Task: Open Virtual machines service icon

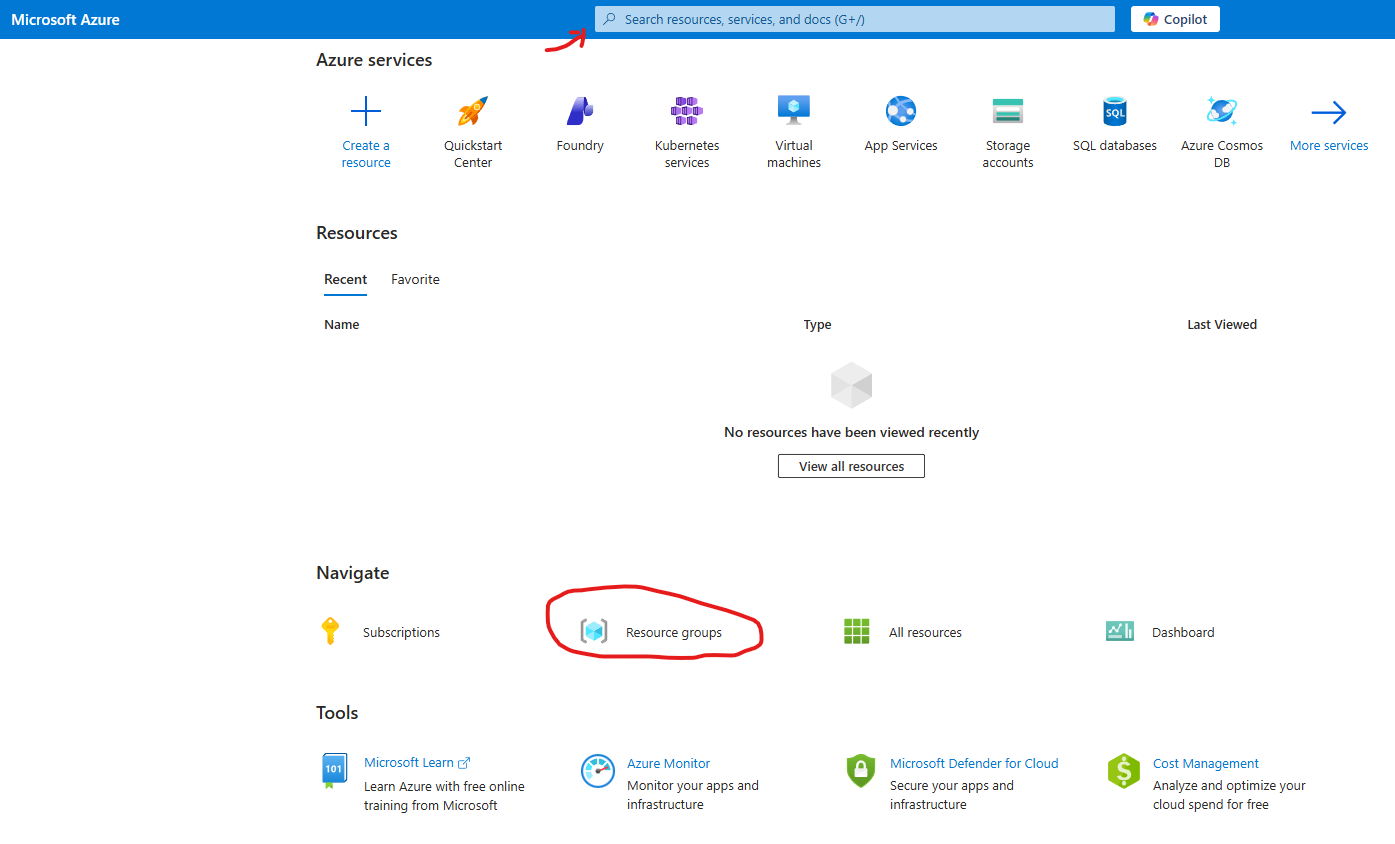Action: tap(794, 111)
